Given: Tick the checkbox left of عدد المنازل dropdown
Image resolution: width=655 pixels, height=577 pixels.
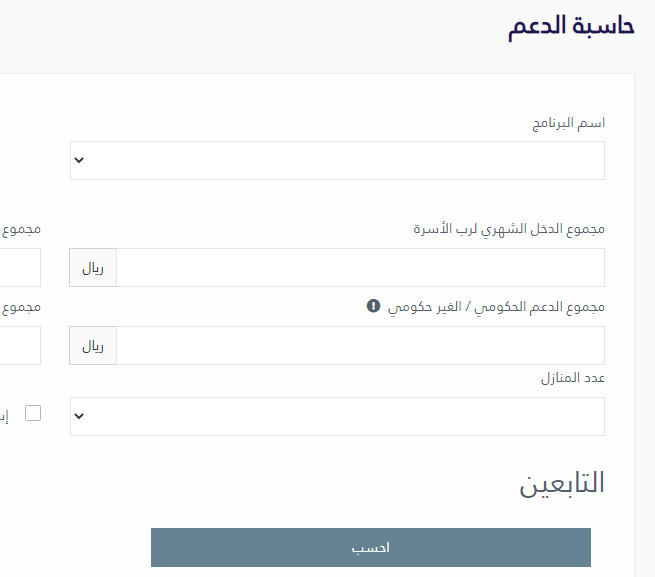Looking at the screenshot, I should tap(33, 413).
